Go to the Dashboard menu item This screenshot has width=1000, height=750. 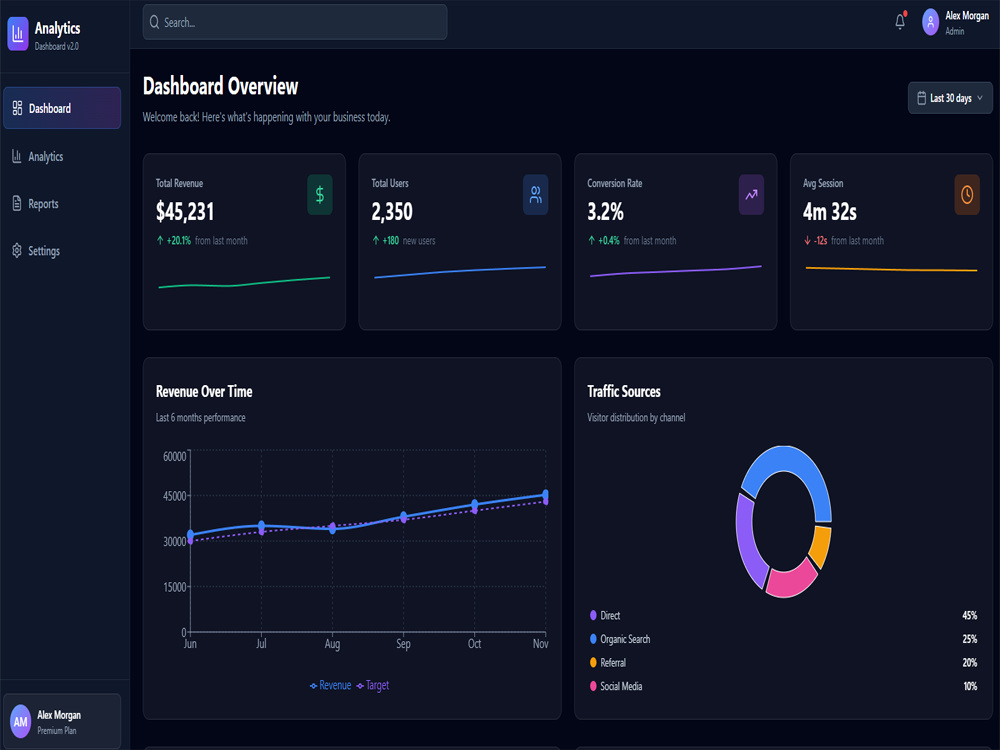[x=62, y=108]
